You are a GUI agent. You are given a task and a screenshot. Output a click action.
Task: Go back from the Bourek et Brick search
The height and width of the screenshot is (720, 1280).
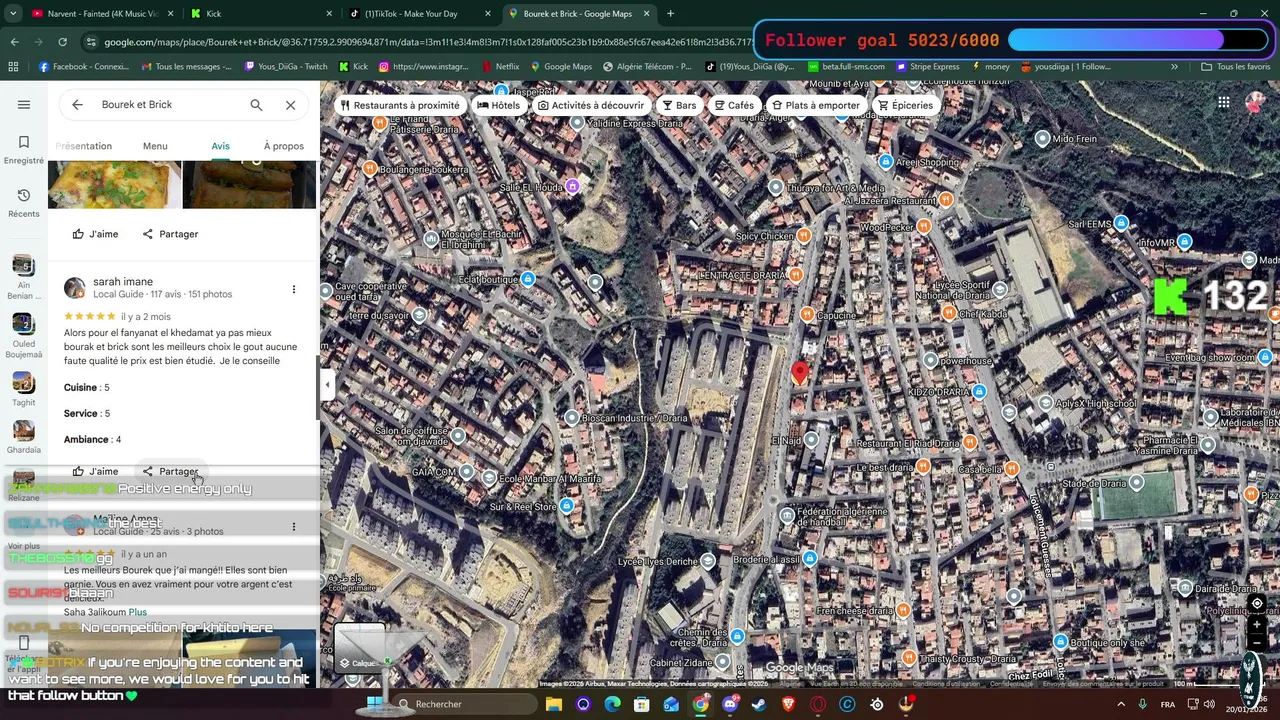click(x=77, y=105)
